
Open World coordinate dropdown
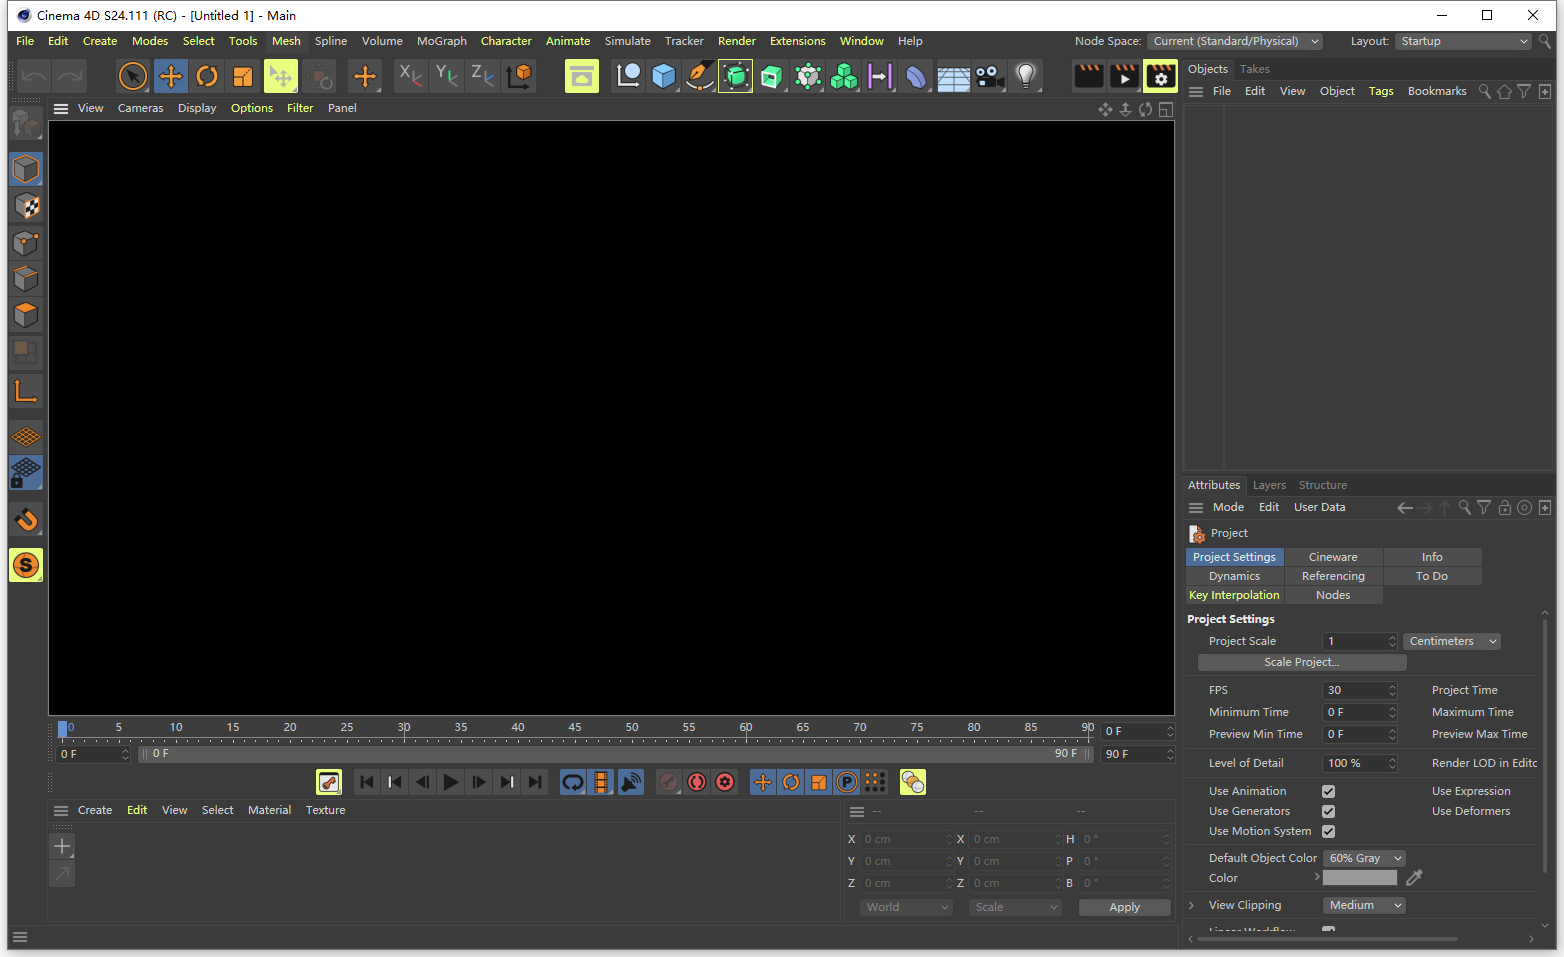pyautogui.click(x=906, y=907)
